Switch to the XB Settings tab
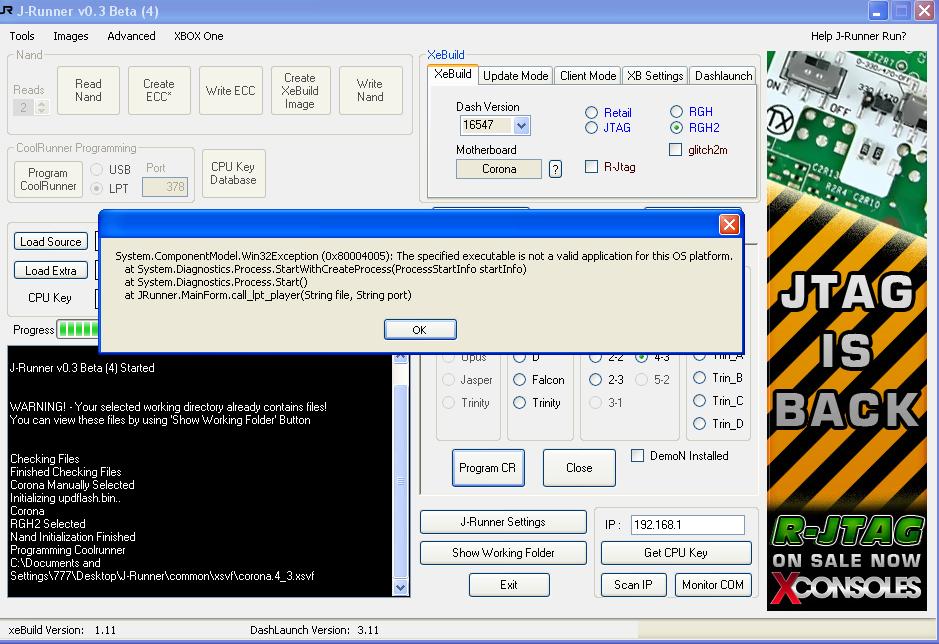 click(x=655, y=75)
